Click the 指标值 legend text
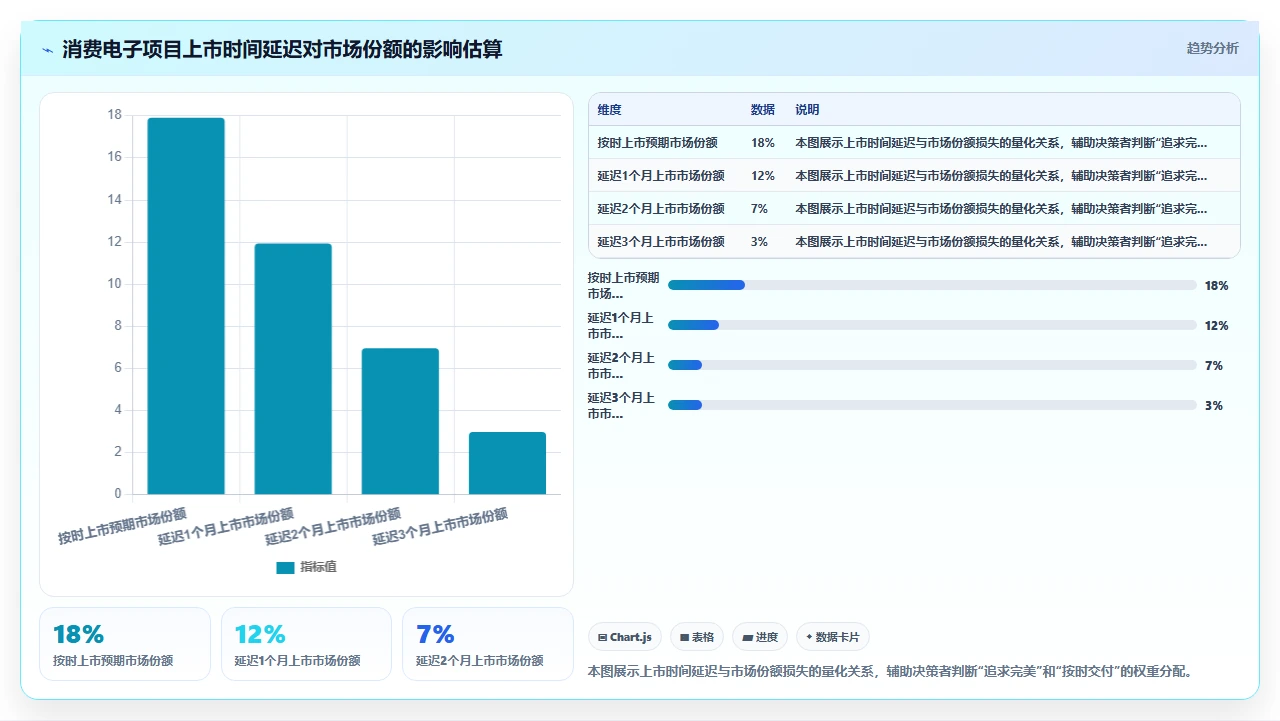This screenshot has width=1280, height=721. tap(319, 567)
